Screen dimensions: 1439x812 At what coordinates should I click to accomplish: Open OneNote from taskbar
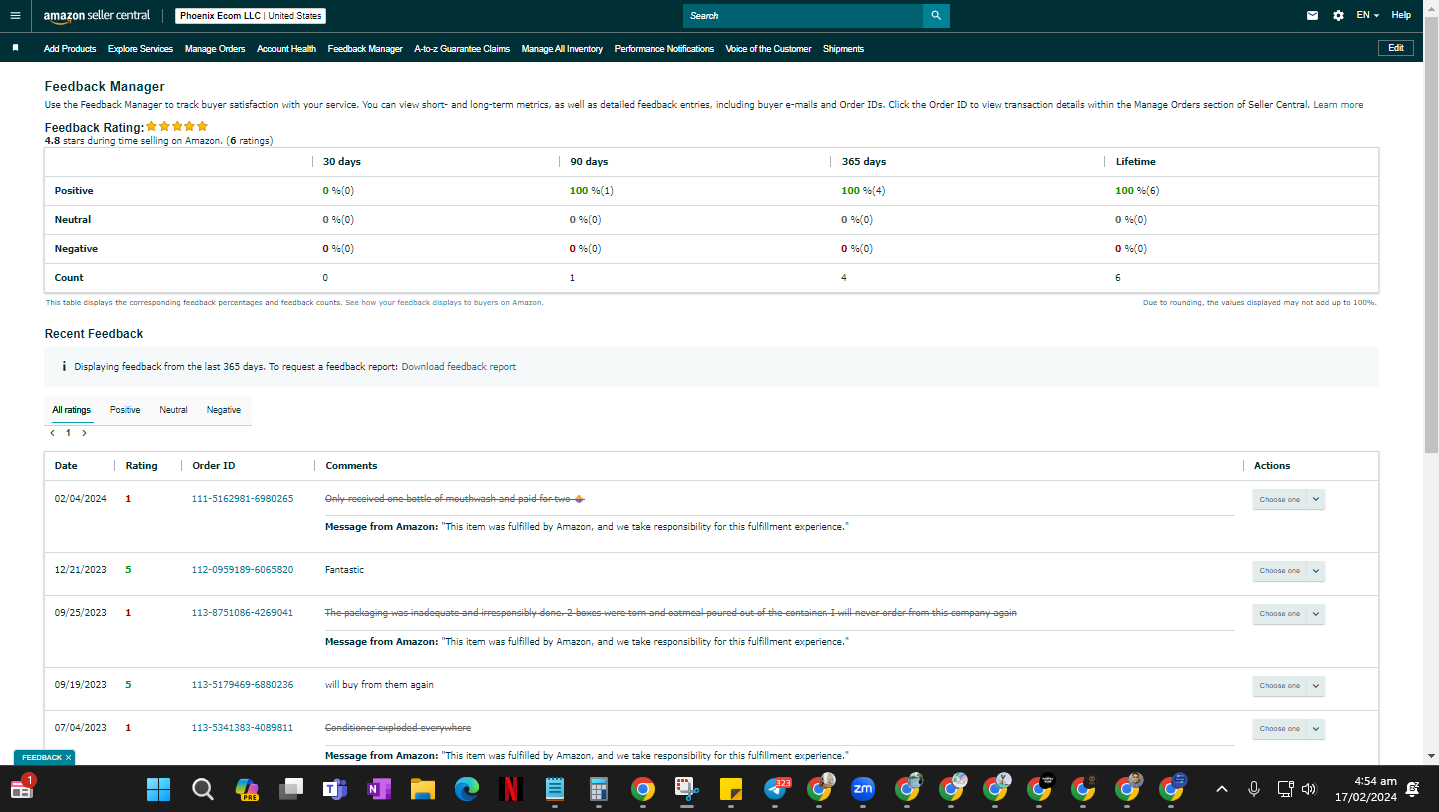coord(378,789)
